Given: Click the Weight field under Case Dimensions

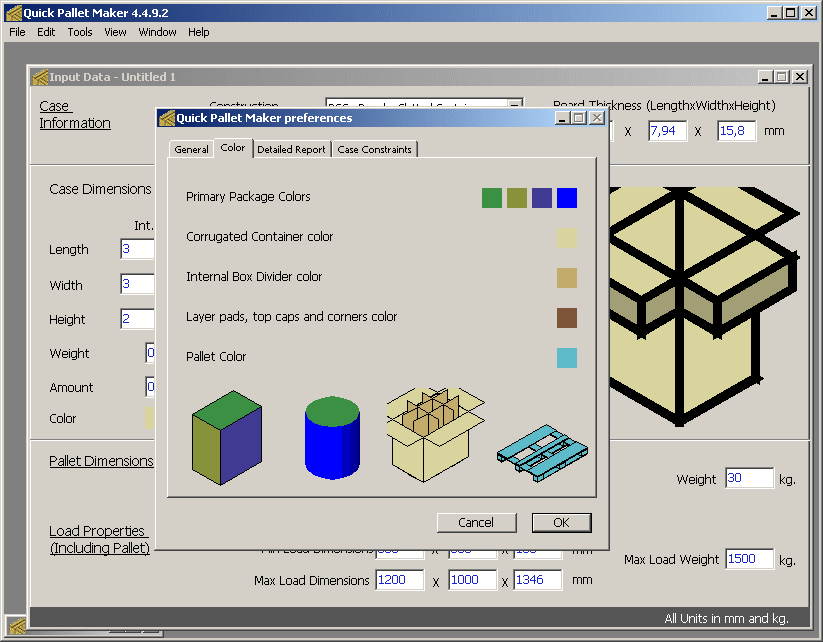Looking at the screenshot, I should [x=150, y=353].
